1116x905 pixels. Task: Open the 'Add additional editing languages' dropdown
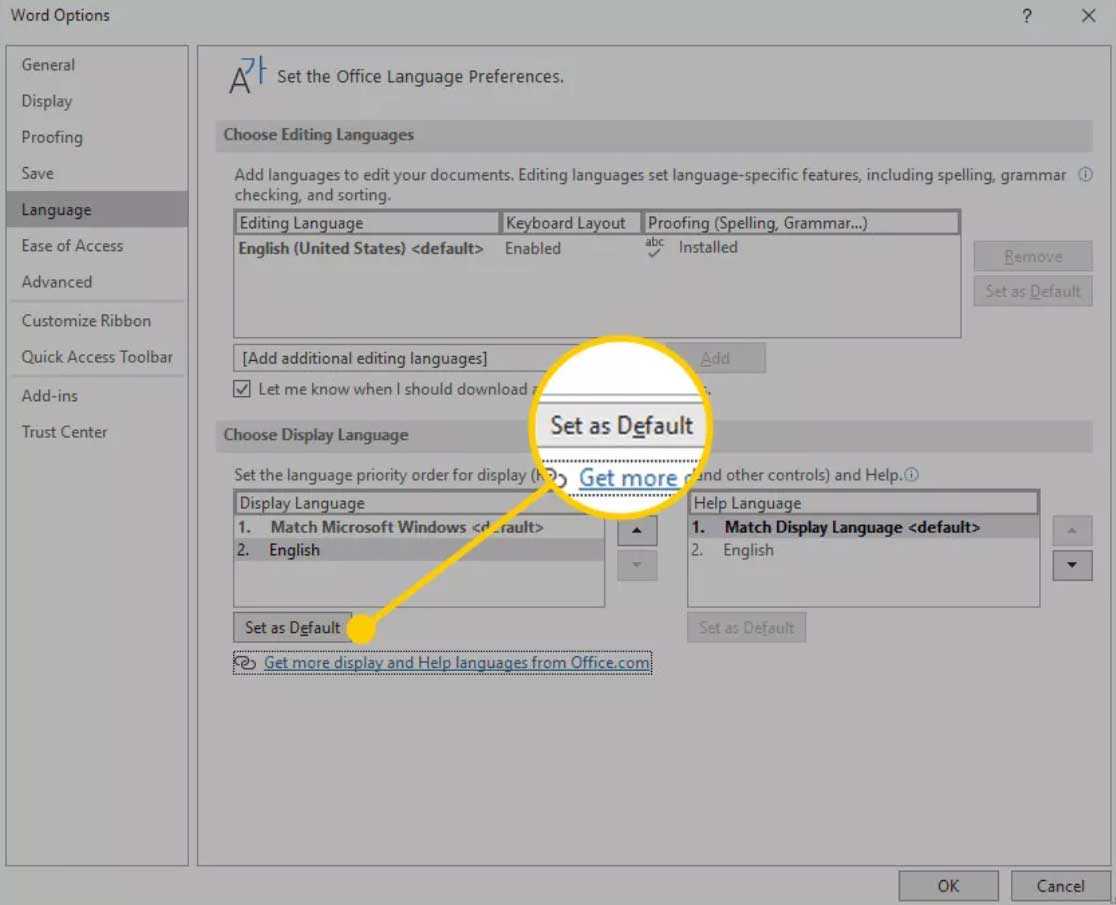point(400,358)
